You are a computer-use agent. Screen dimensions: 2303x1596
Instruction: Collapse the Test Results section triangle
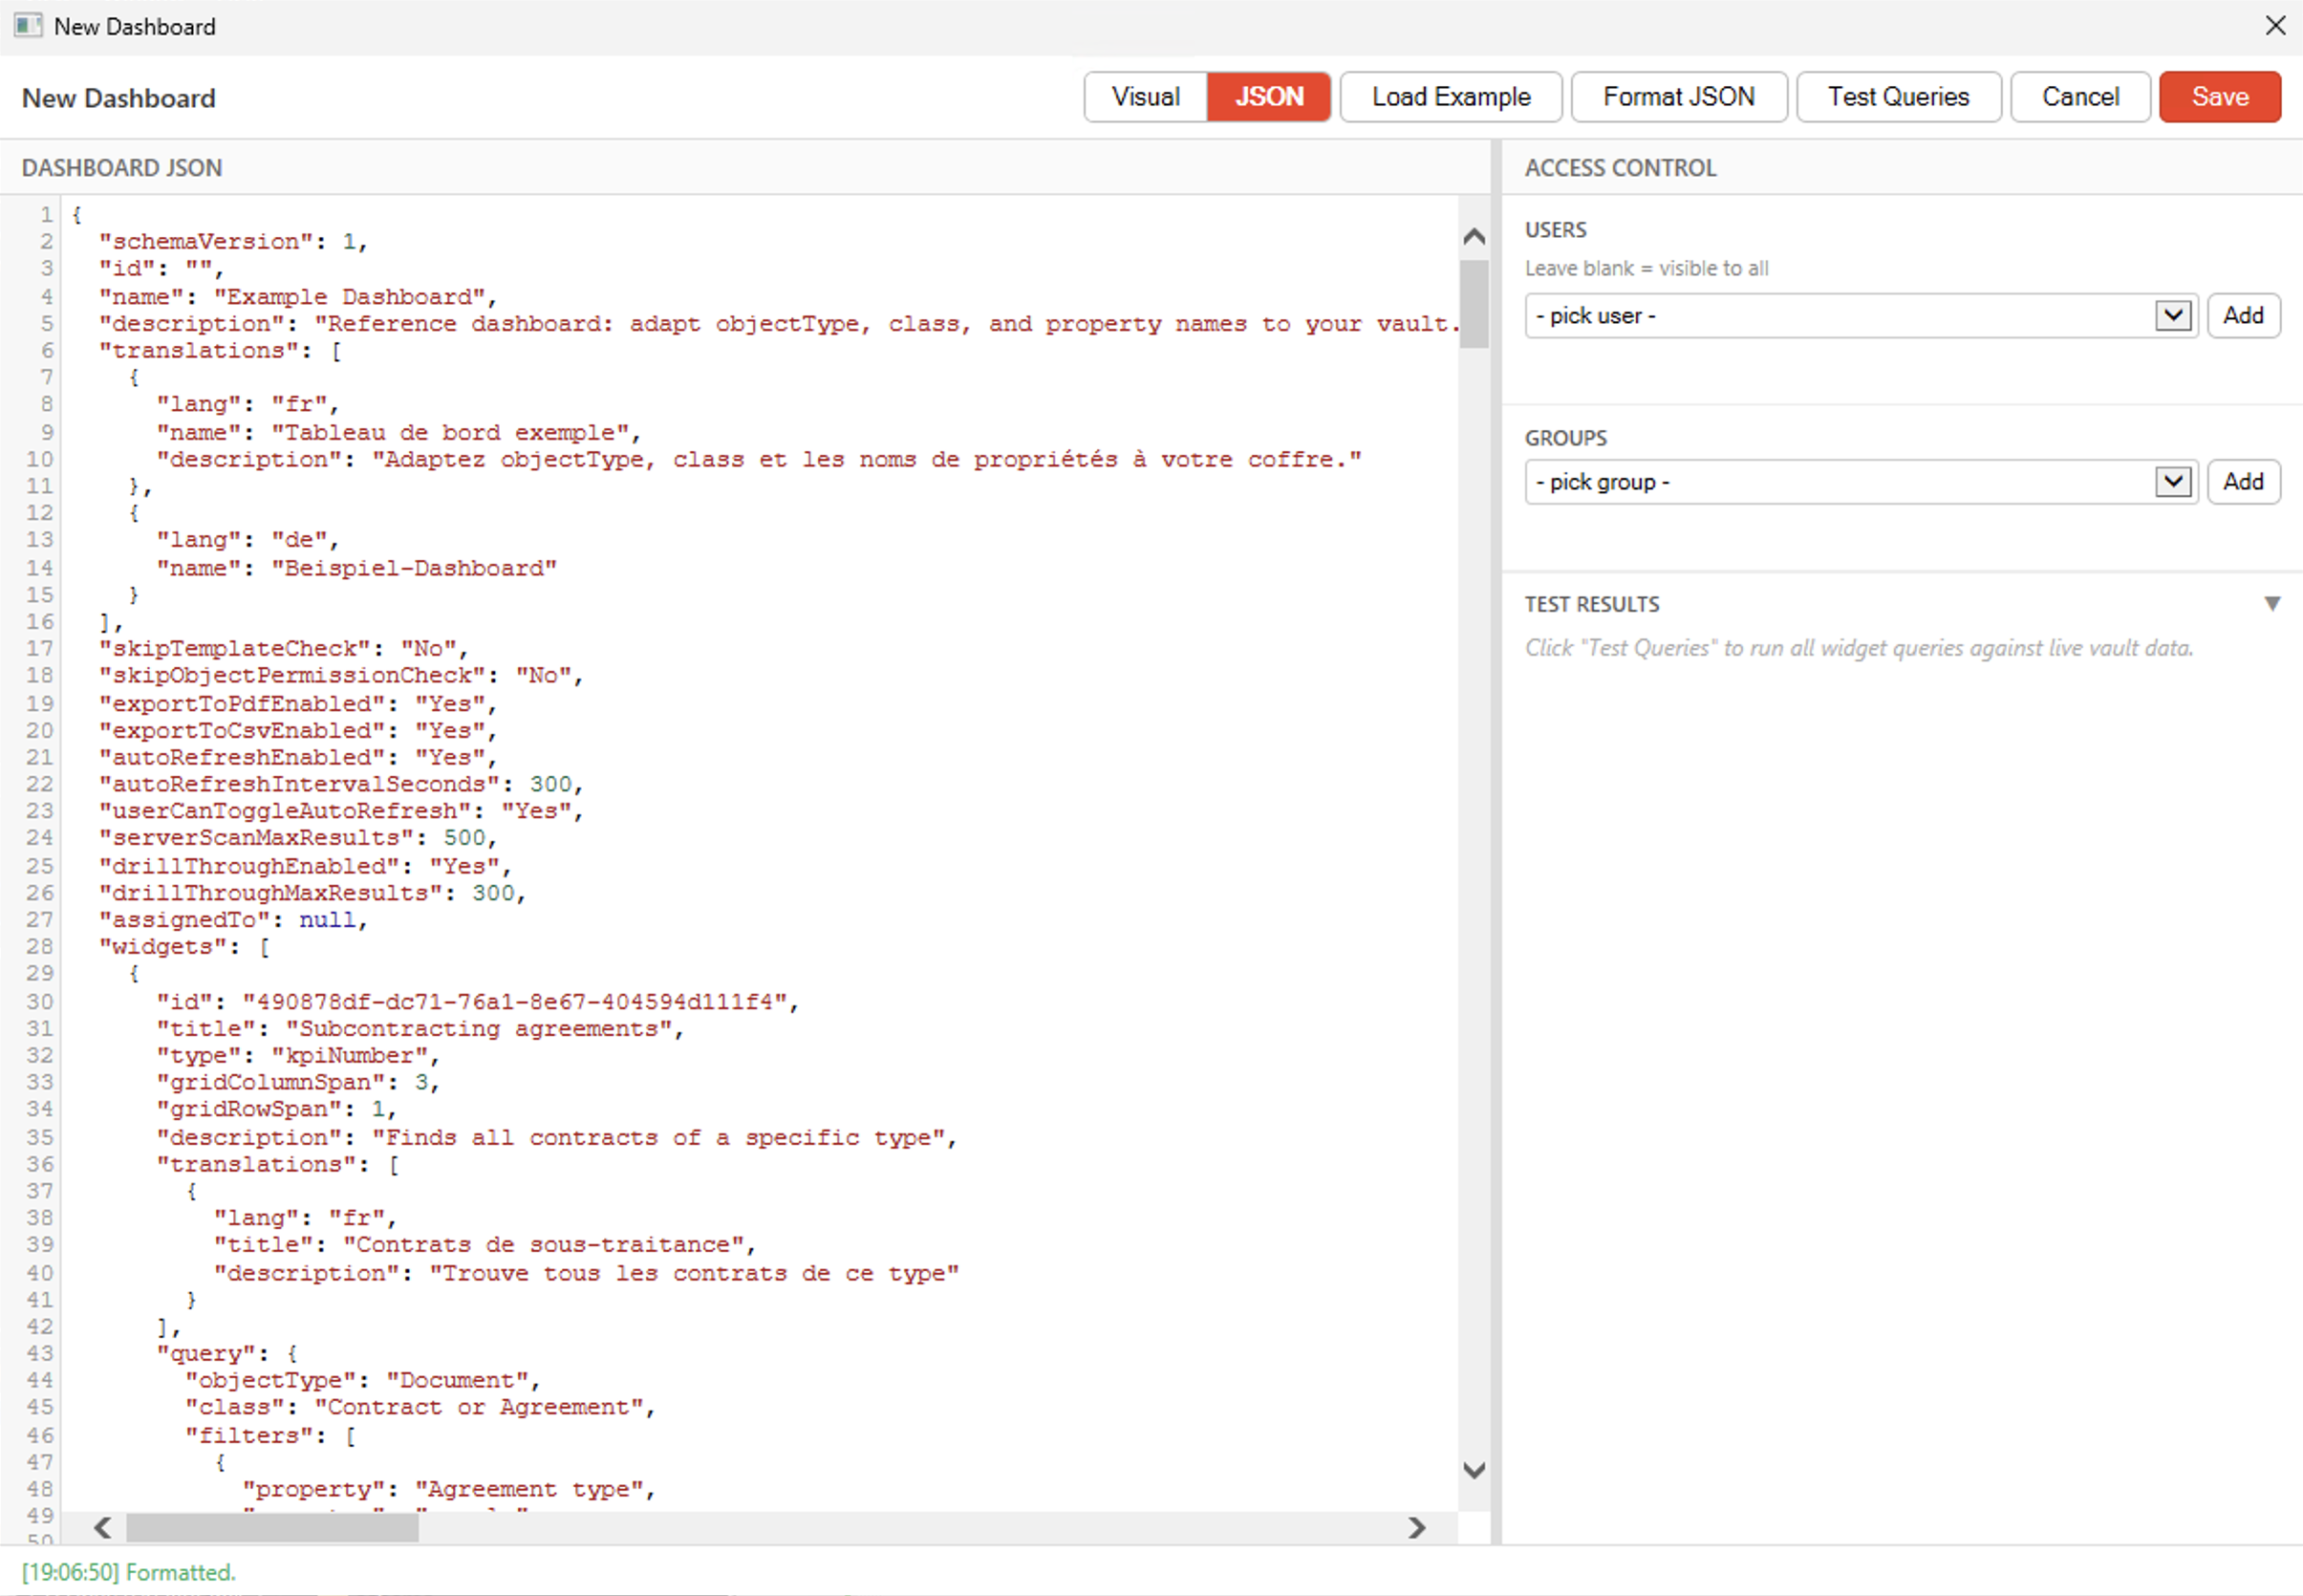(2272, 604)
